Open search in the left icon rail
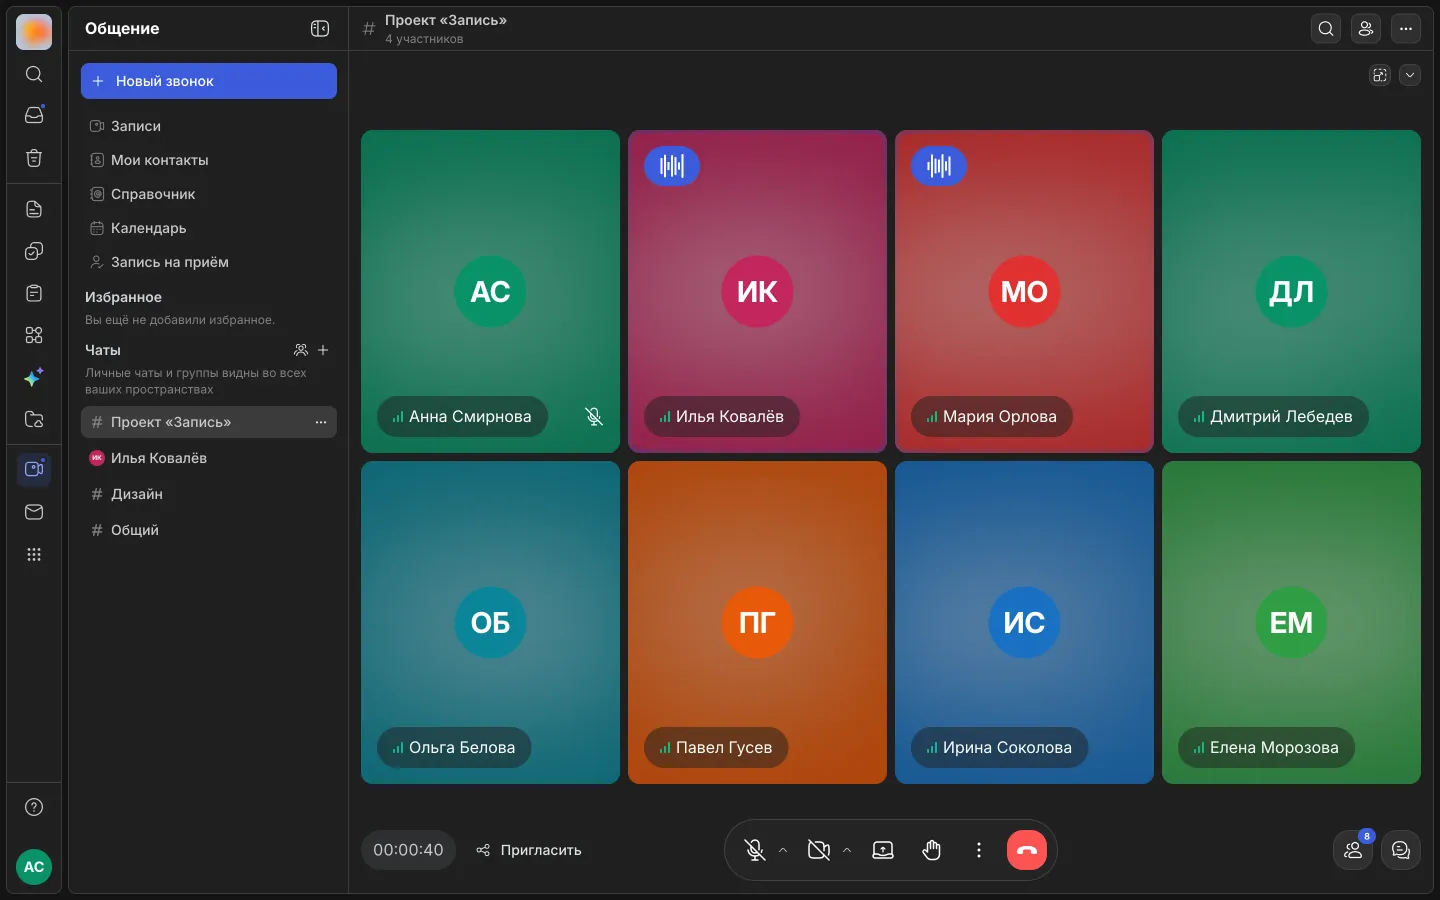Viewport: 1440px width, 900px height. click(34, 74)
